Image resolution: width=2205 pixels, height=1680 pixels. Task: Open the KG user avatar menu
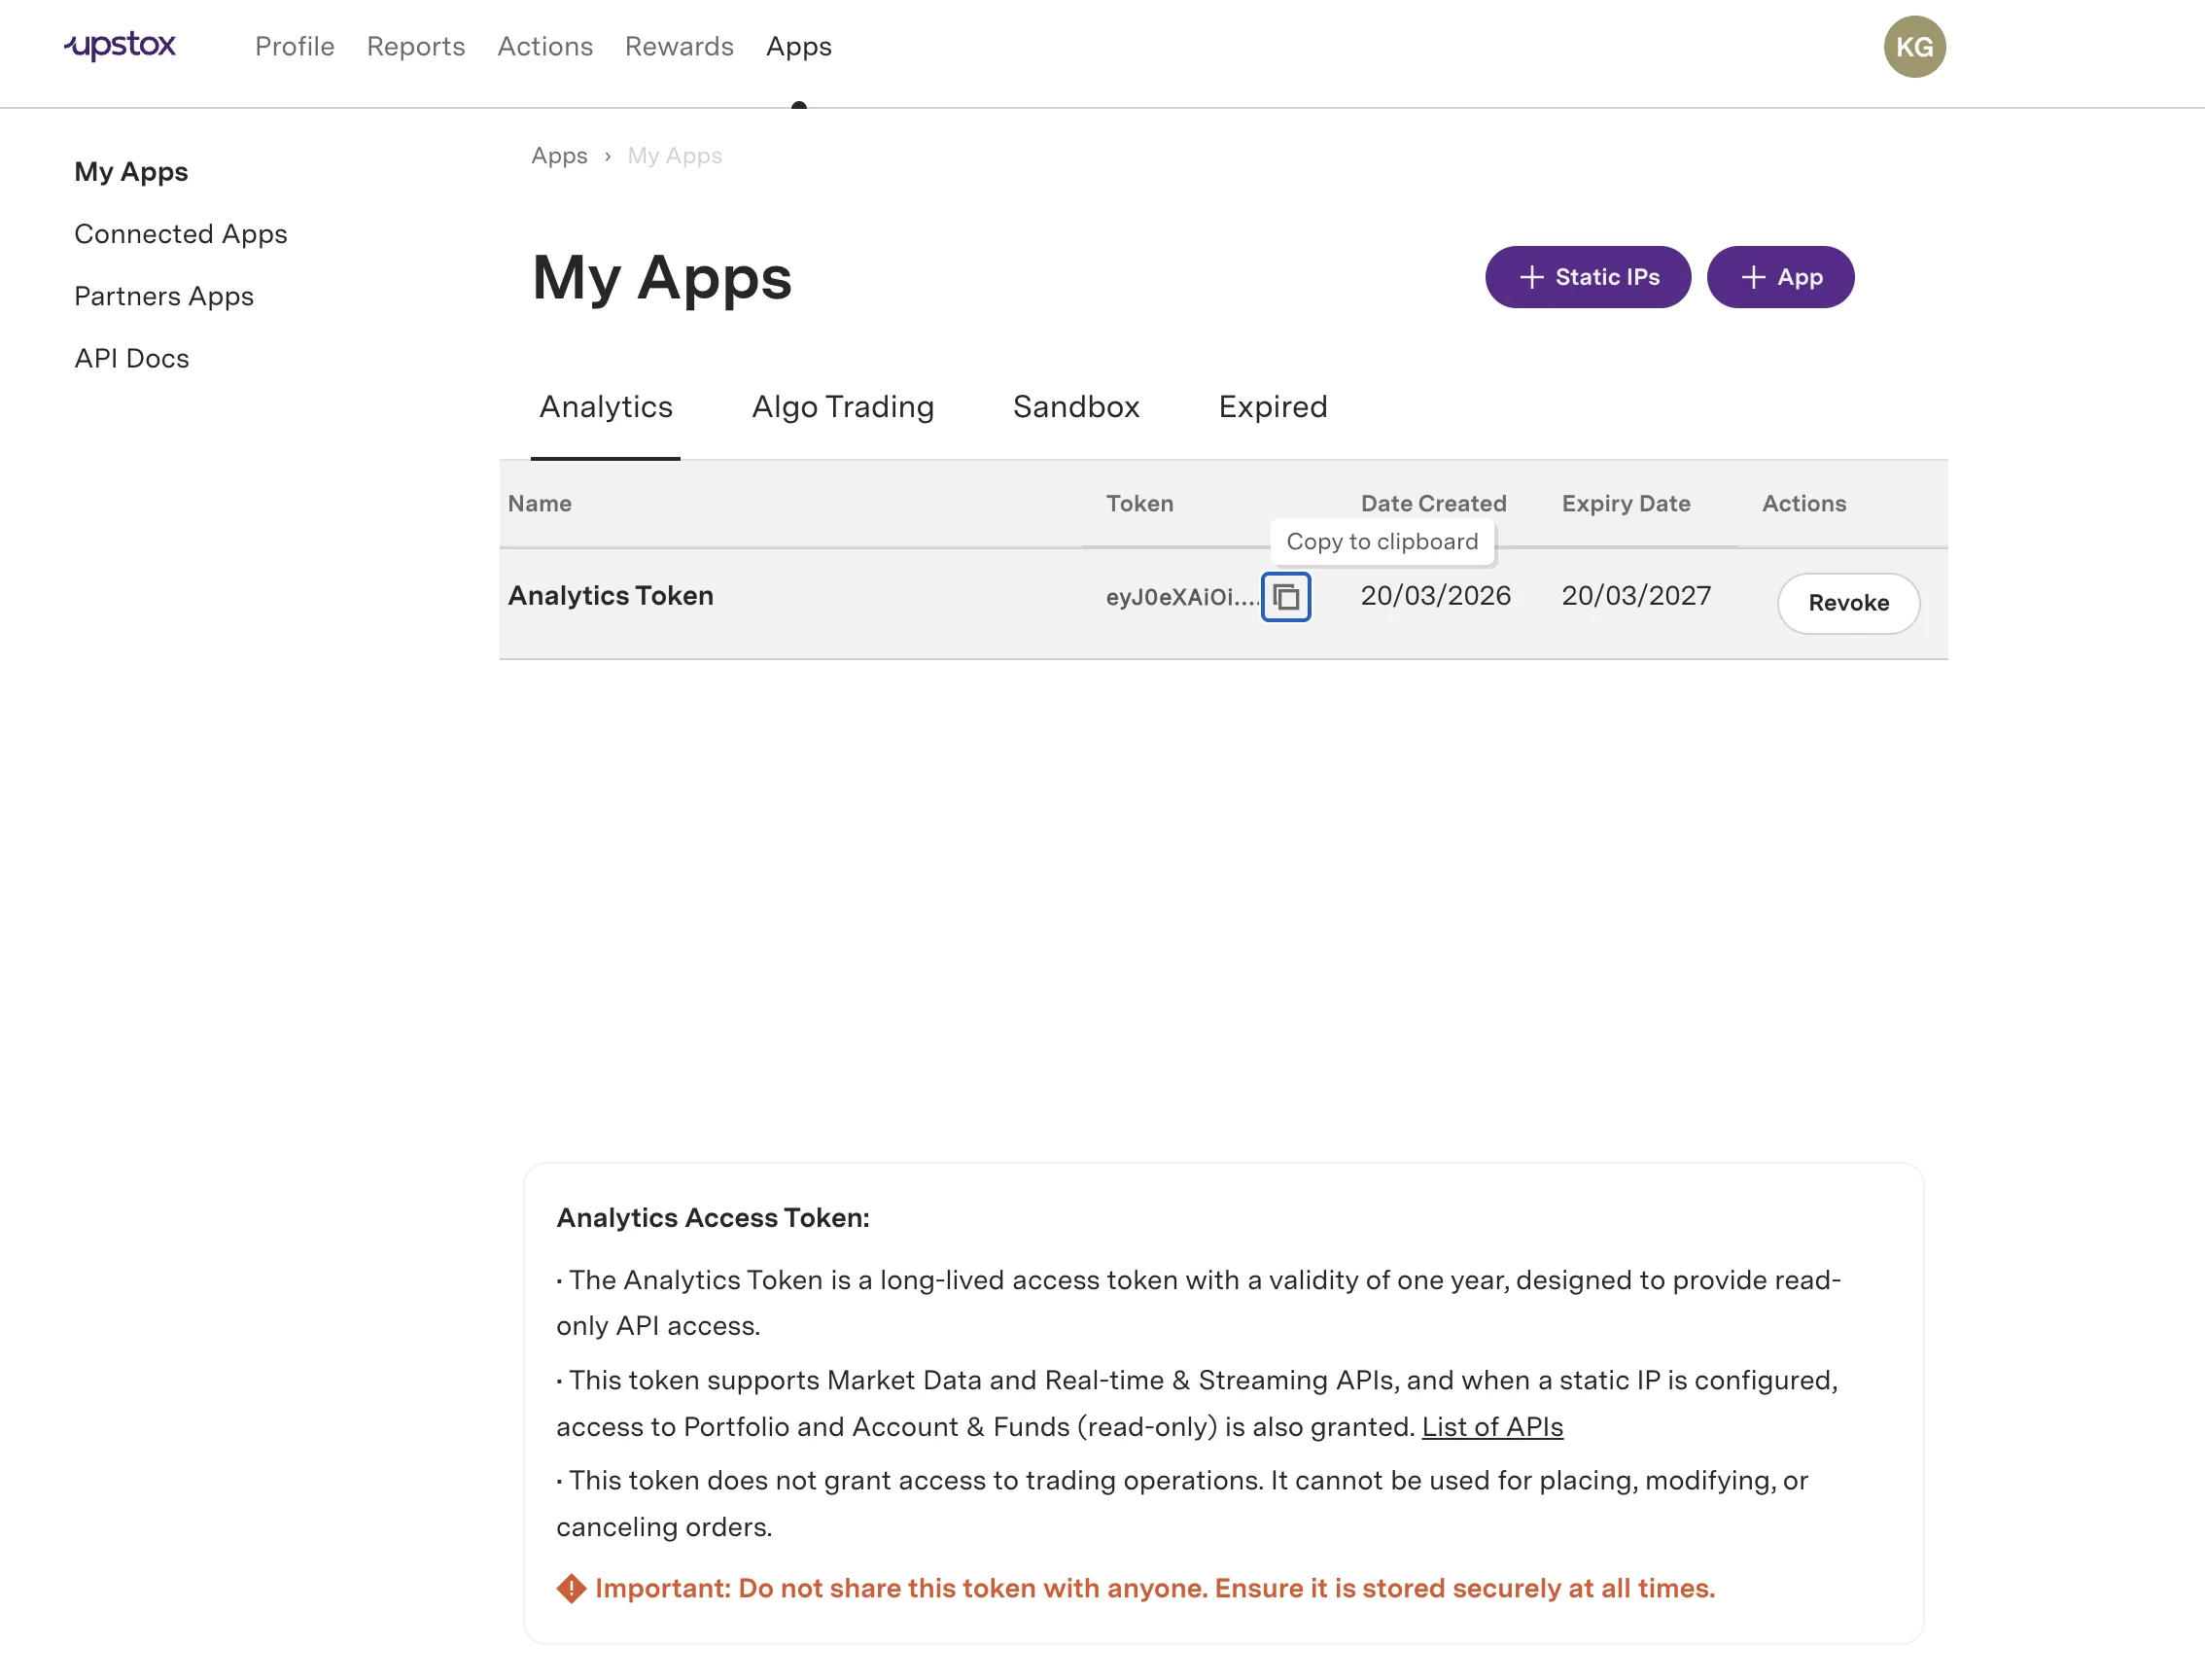click(1914, 47)
